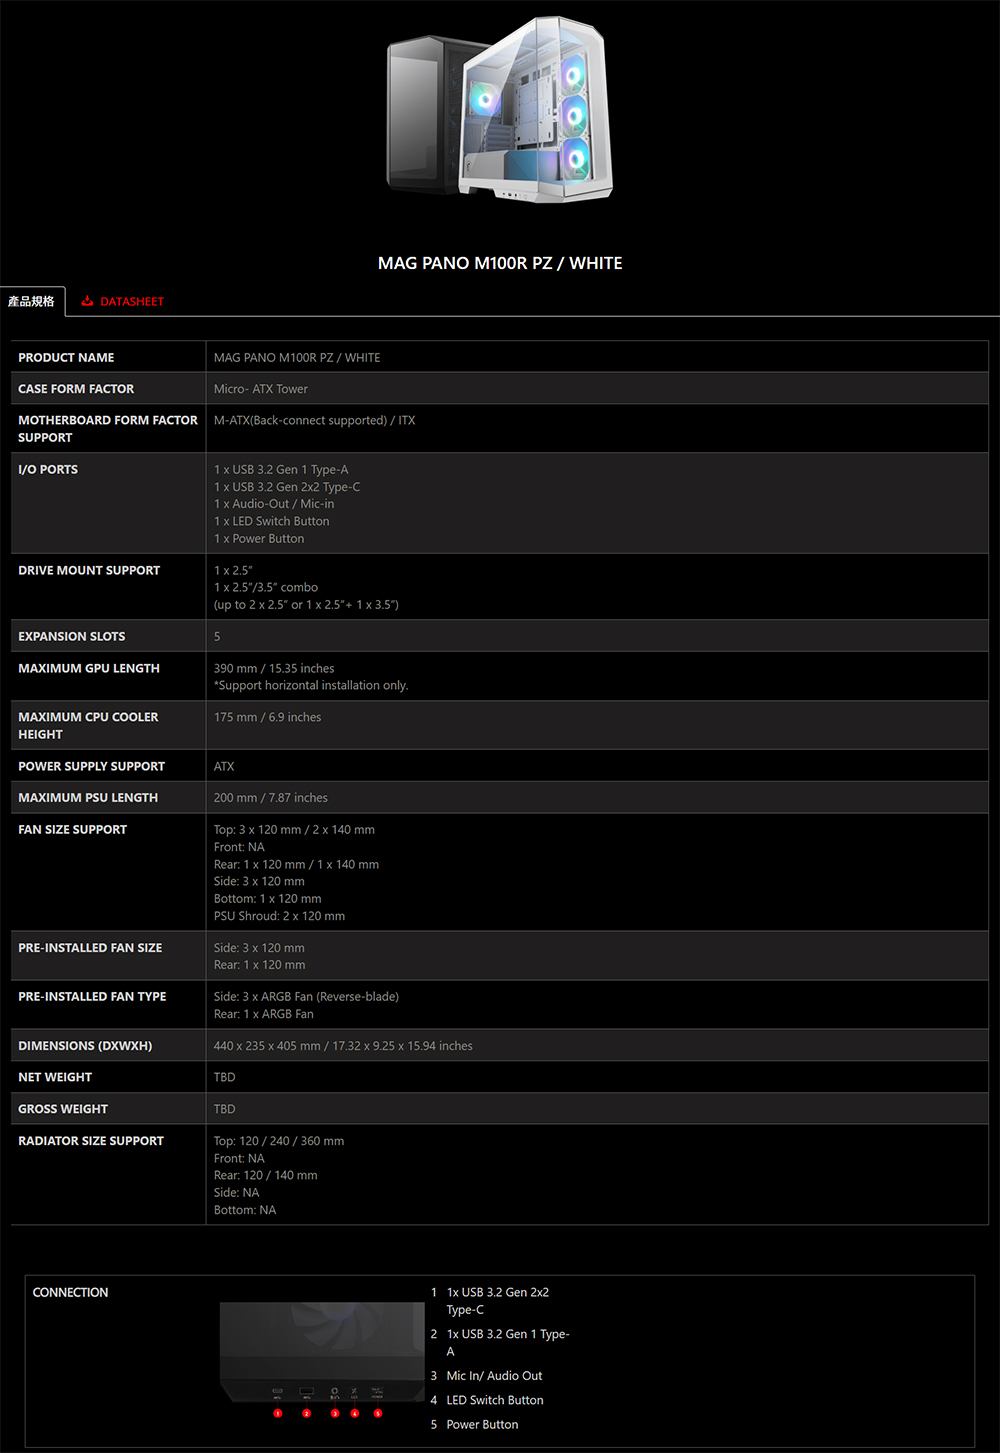
Task: Click the EXPANSION SLOTS label
Action: (x=72, y=636)
